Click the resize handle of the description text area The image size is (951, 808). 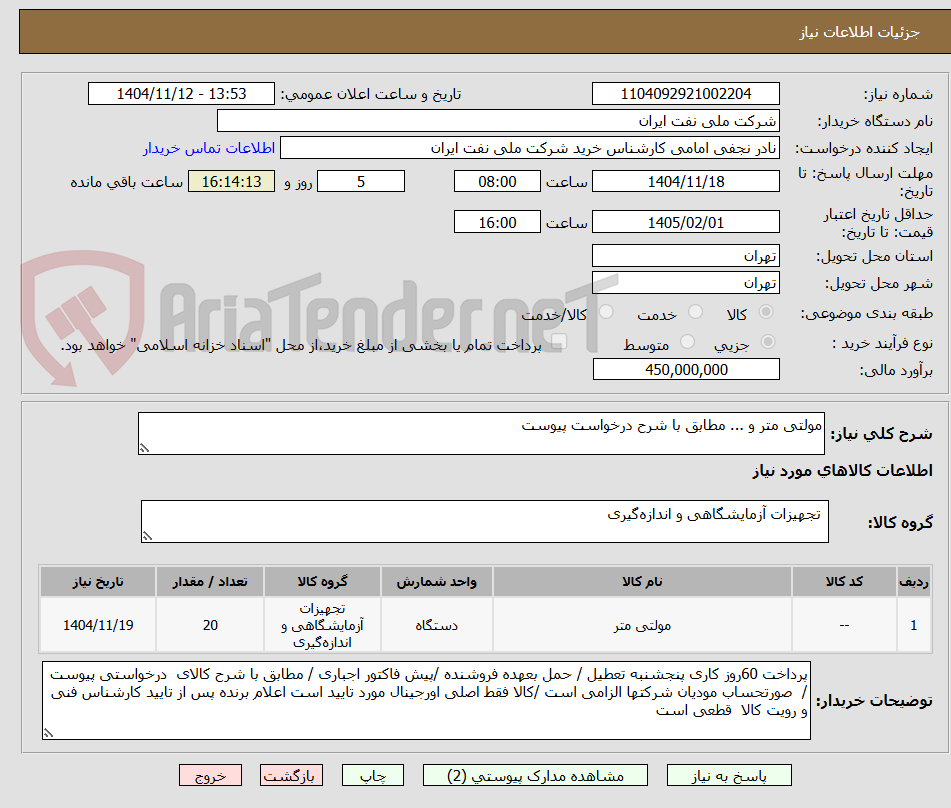click(144, 448)
